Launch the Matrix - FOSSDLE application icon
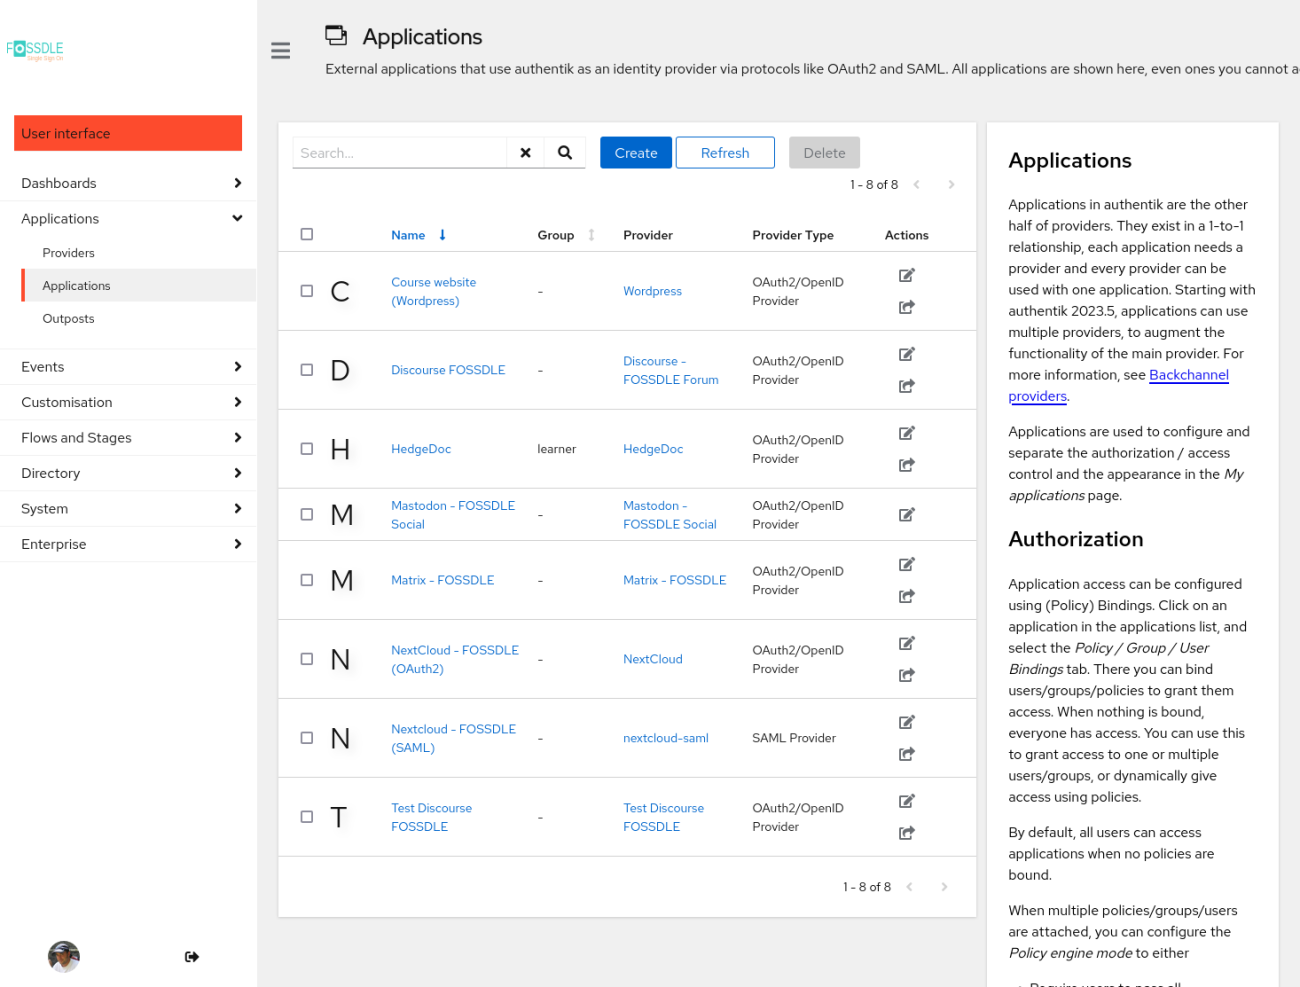The height and width of the screenshot is (987, 1300). pyautogui.click(x=907, y=596)
